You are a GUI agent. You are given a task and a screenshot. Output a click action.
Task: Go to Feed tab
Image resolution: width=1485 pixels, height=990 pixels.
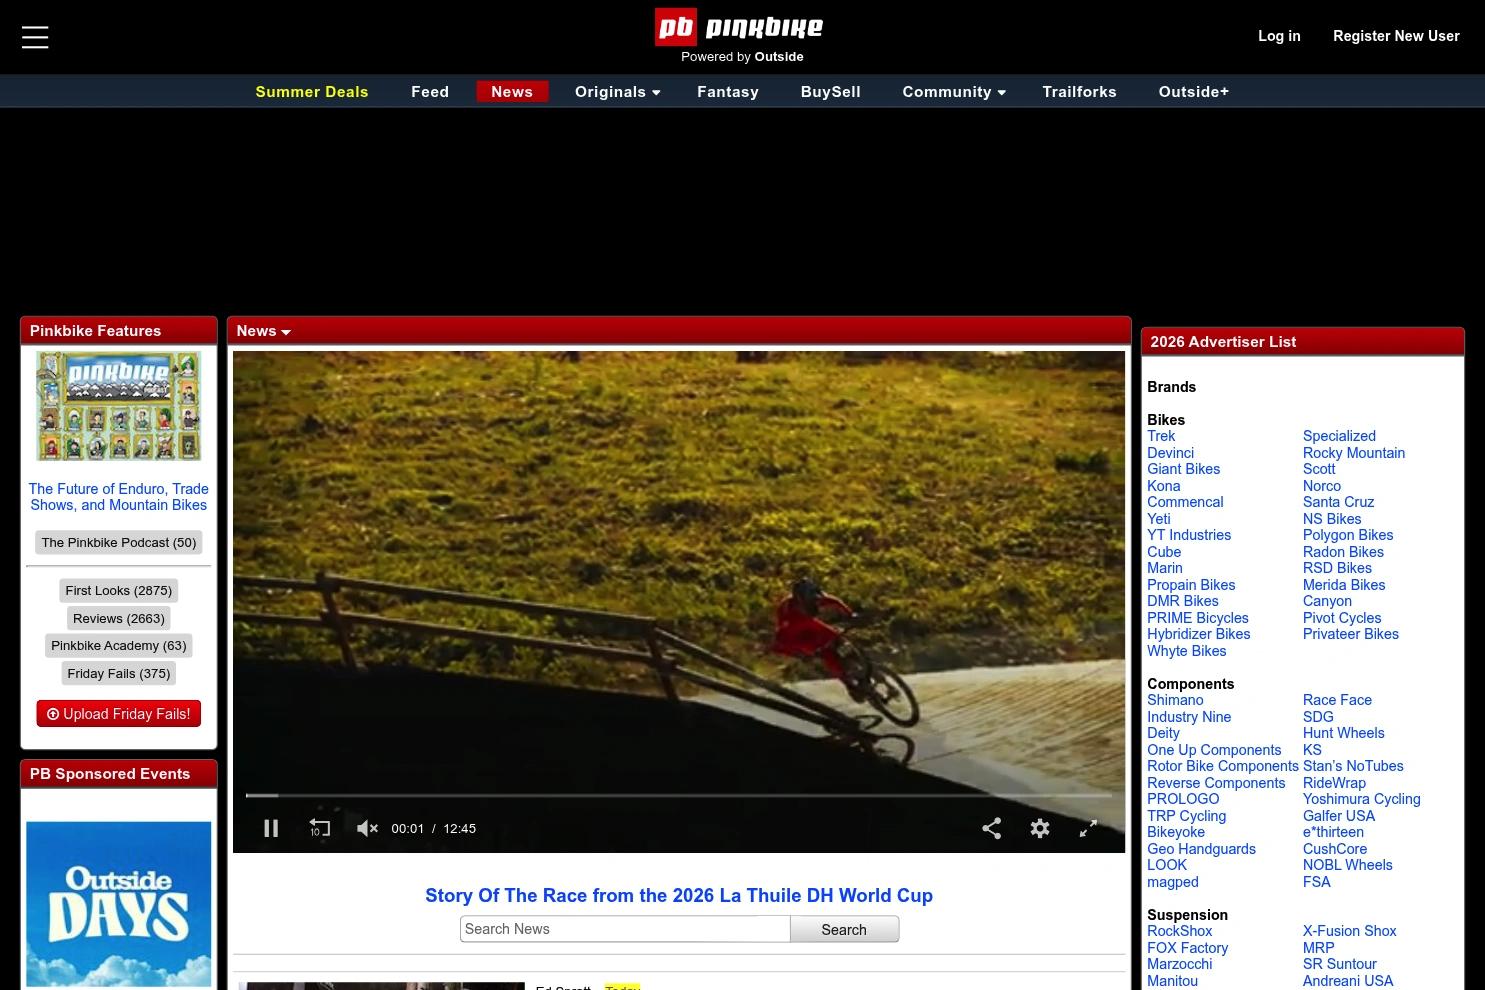(430, 92)
